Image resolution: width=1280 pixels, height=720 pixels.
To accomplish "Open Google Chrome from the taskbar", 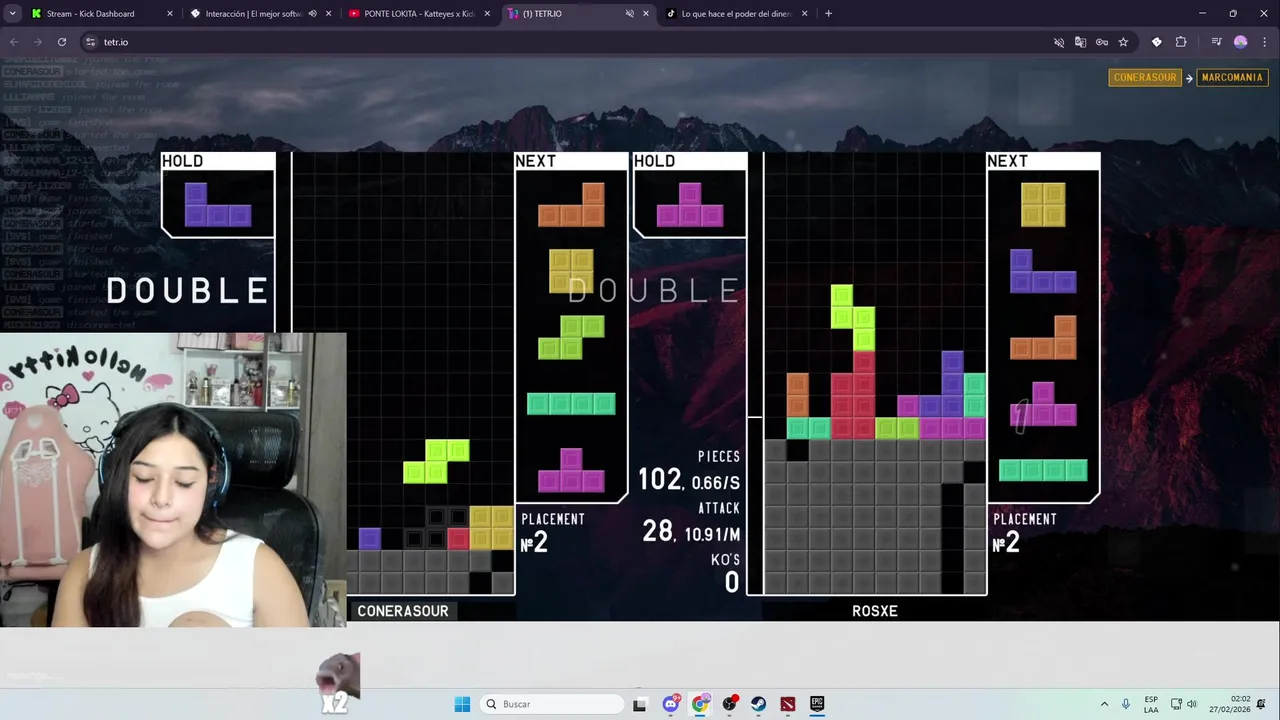I will (700, 704).
